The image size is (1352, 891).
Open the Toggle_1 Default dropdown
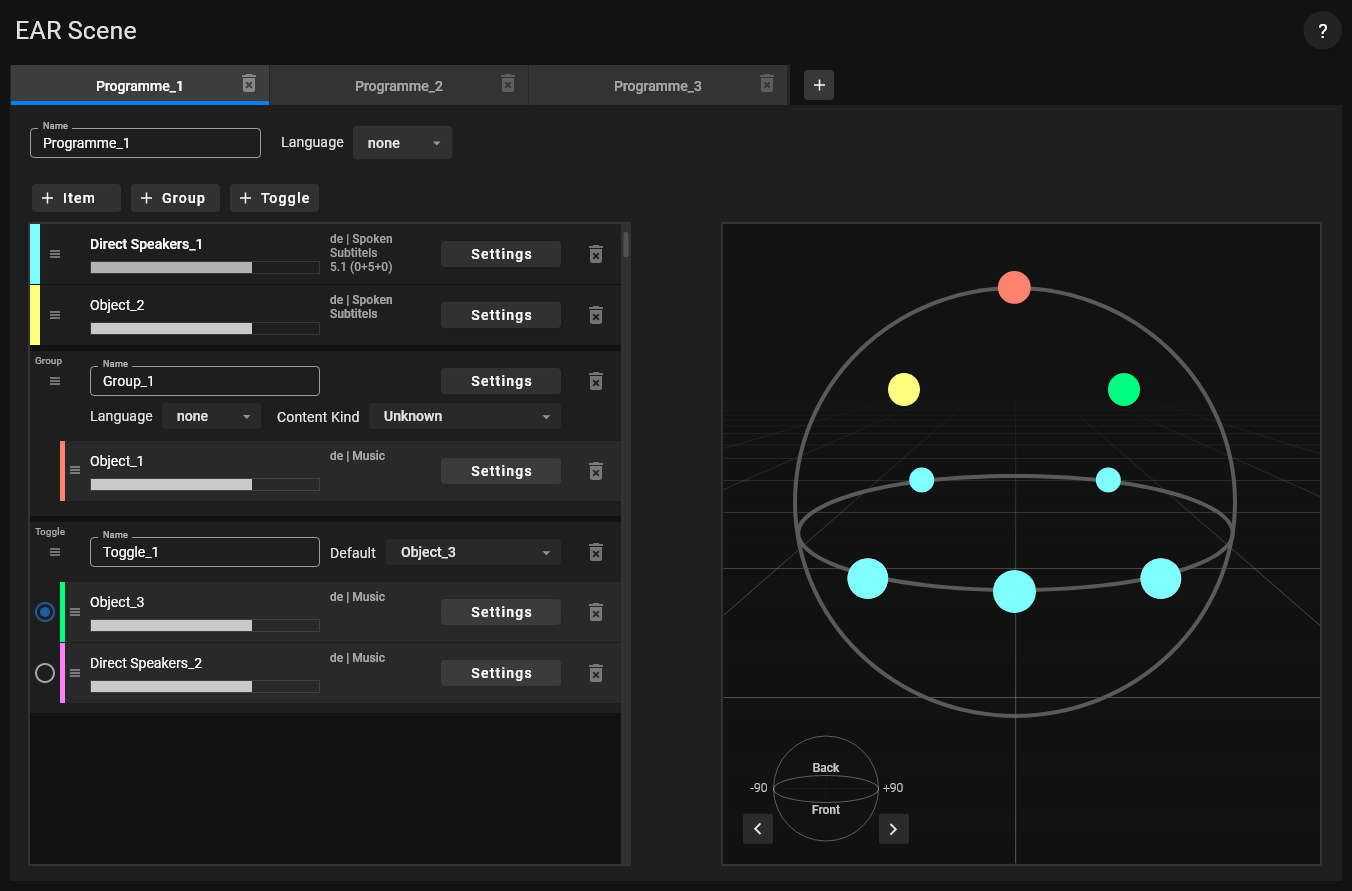[473, 552]
